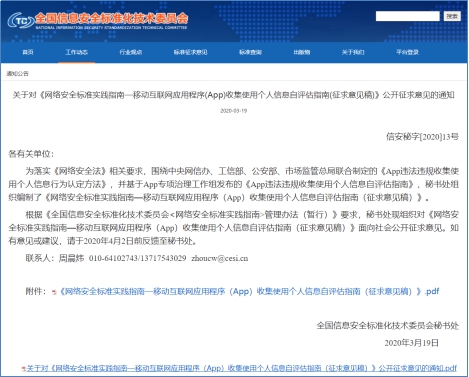Open the attached 自评估指南（征求意见稿）.pdf link
The height and width of the screenshot is (377, 469).
pos(249,292)
